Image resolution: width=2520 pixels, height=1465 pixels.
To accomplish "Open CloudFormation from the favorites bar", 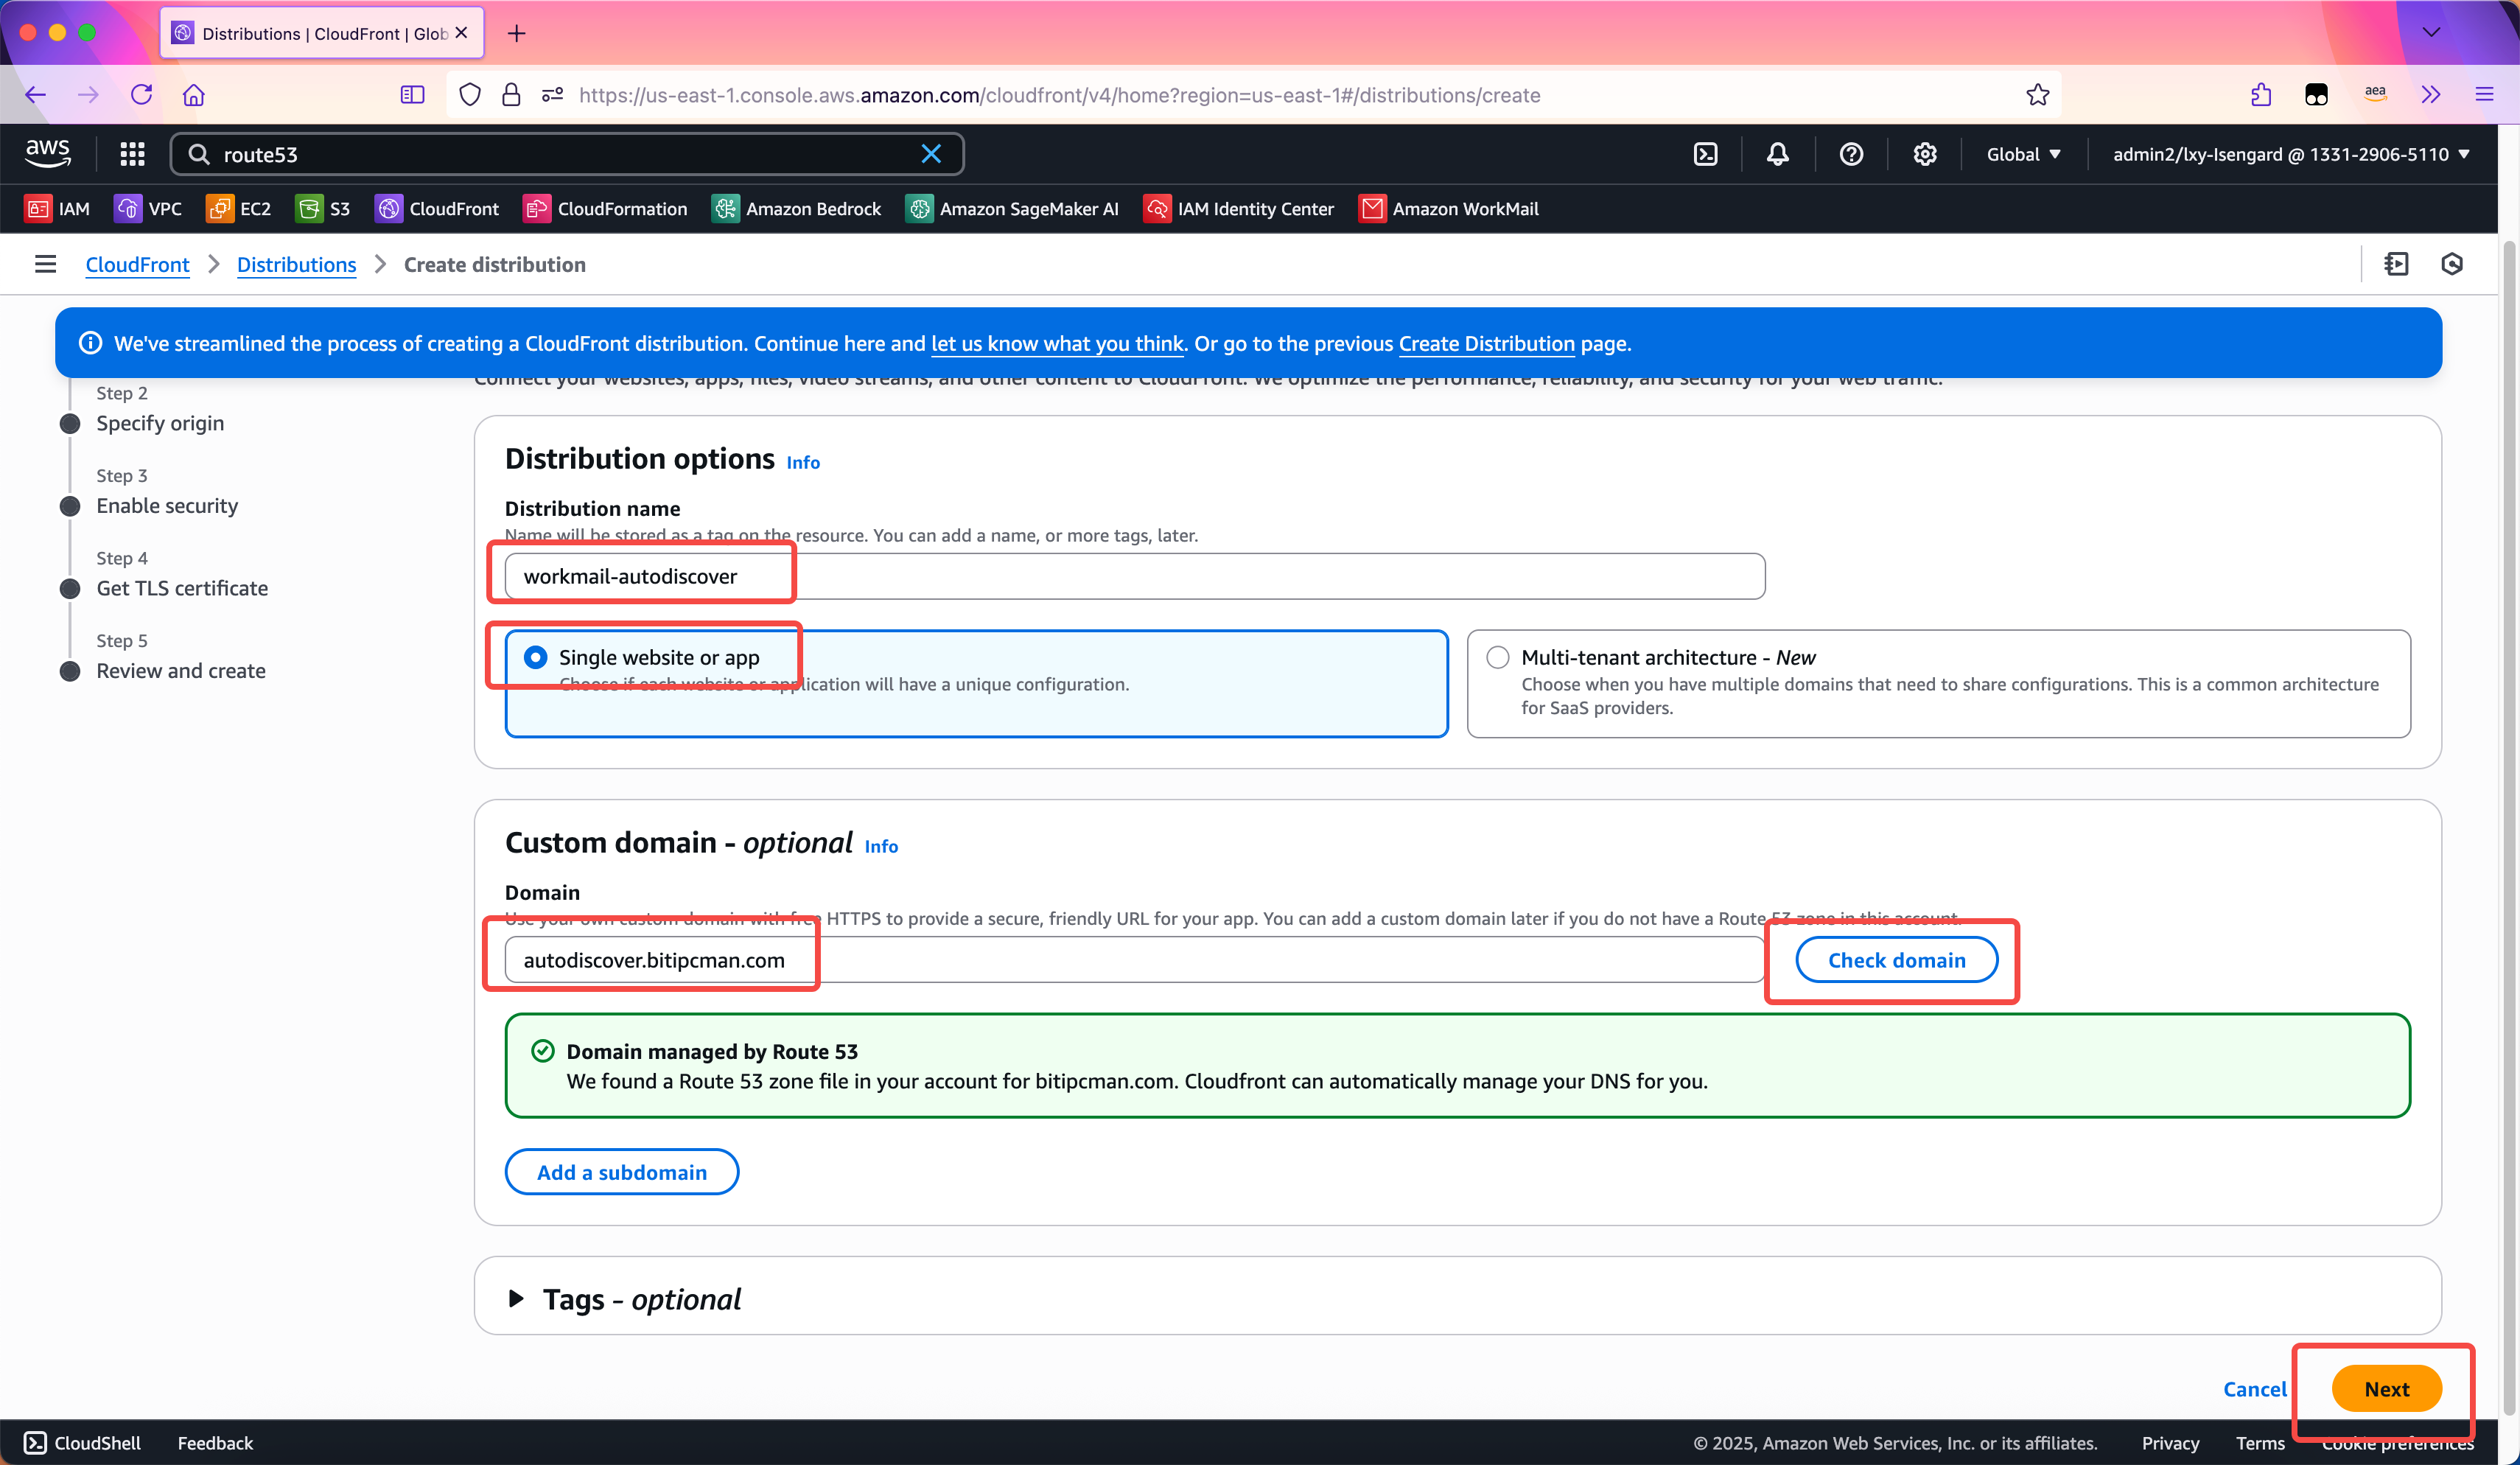I will point(605,209).
